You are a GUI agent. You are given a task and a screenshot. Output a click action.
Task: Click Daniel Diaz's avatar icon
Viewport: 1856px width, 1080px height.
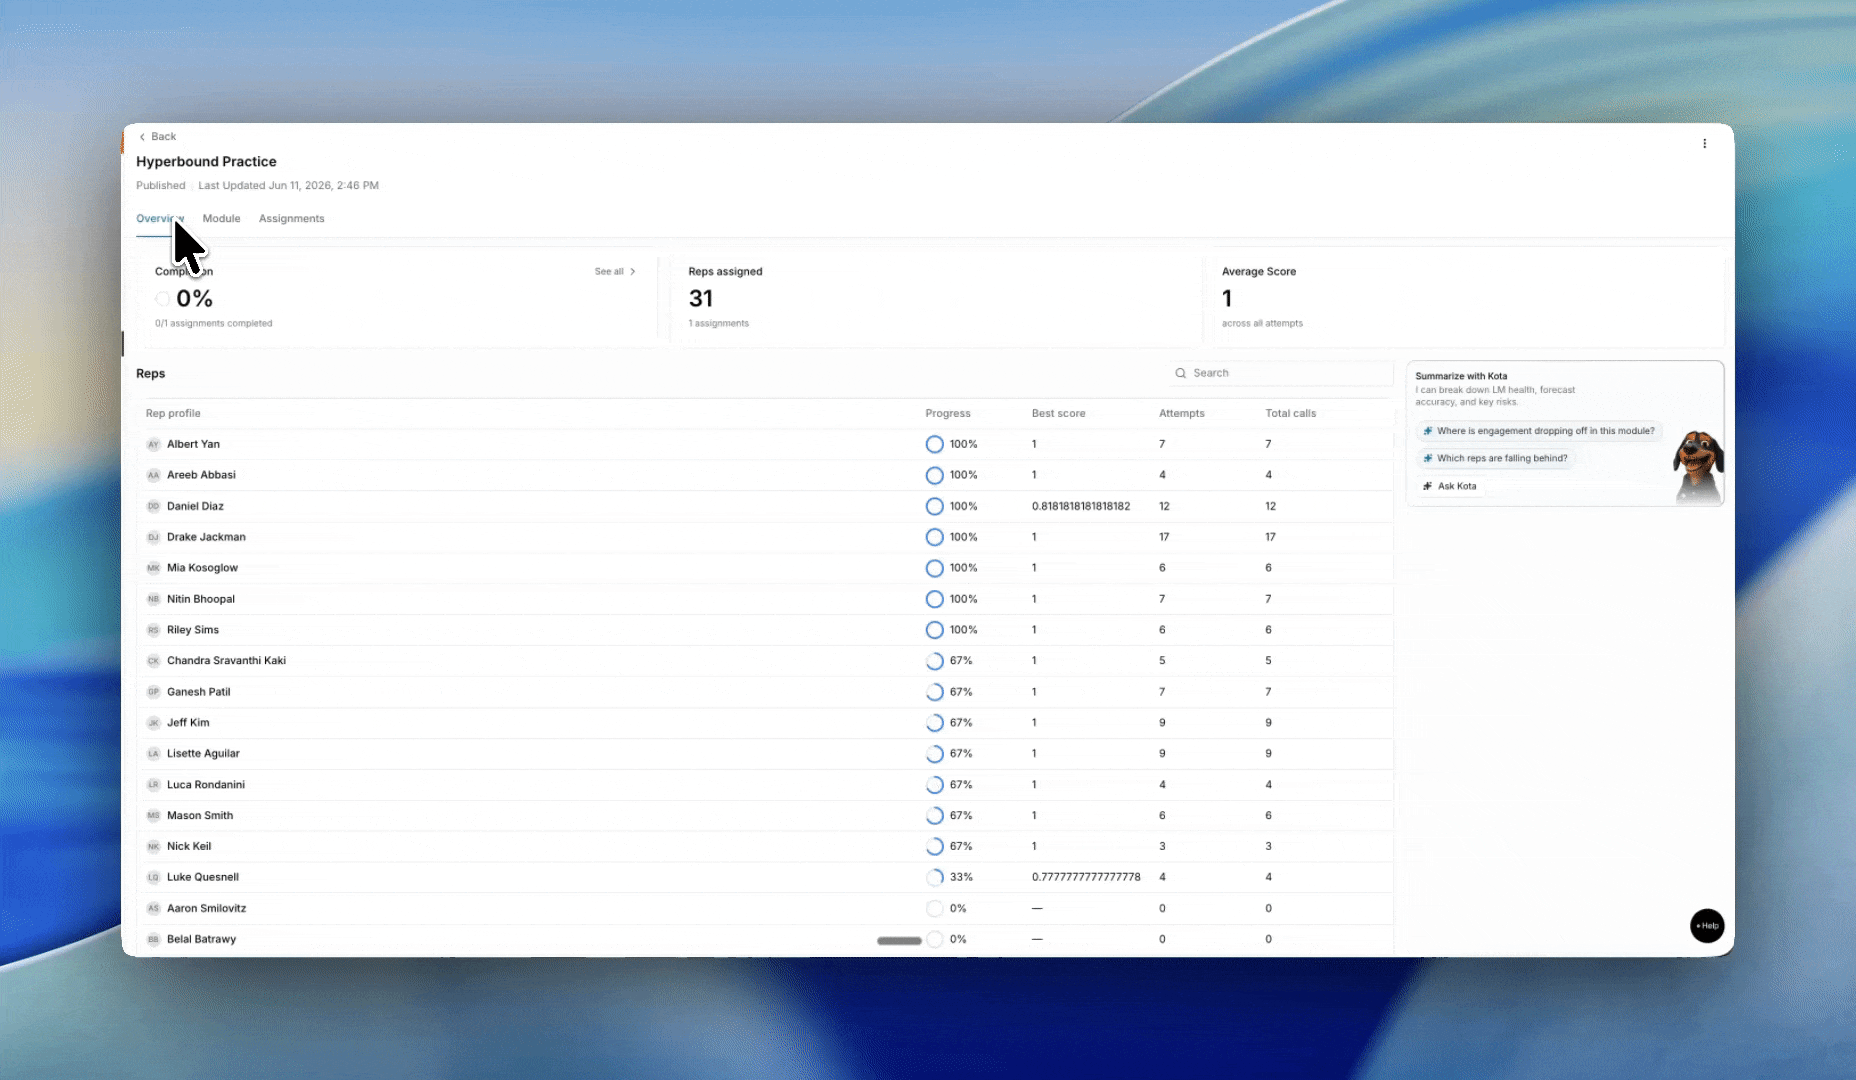pos(153,506)
